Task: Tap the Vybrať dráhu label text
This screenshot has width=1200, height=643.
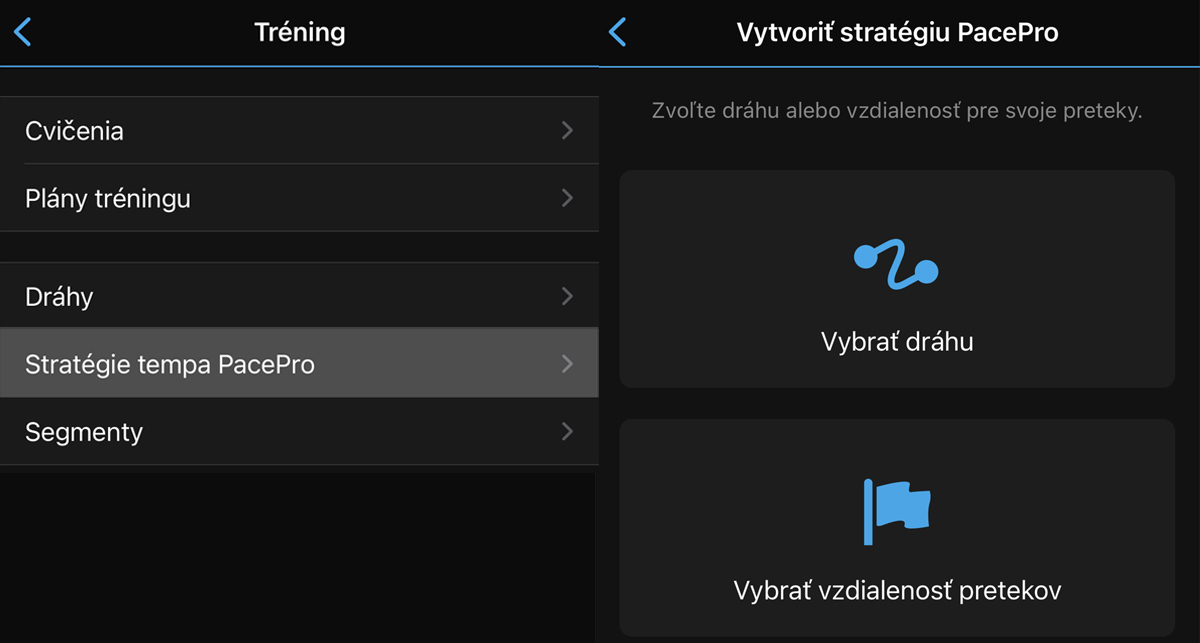Action: coord(897,342)
